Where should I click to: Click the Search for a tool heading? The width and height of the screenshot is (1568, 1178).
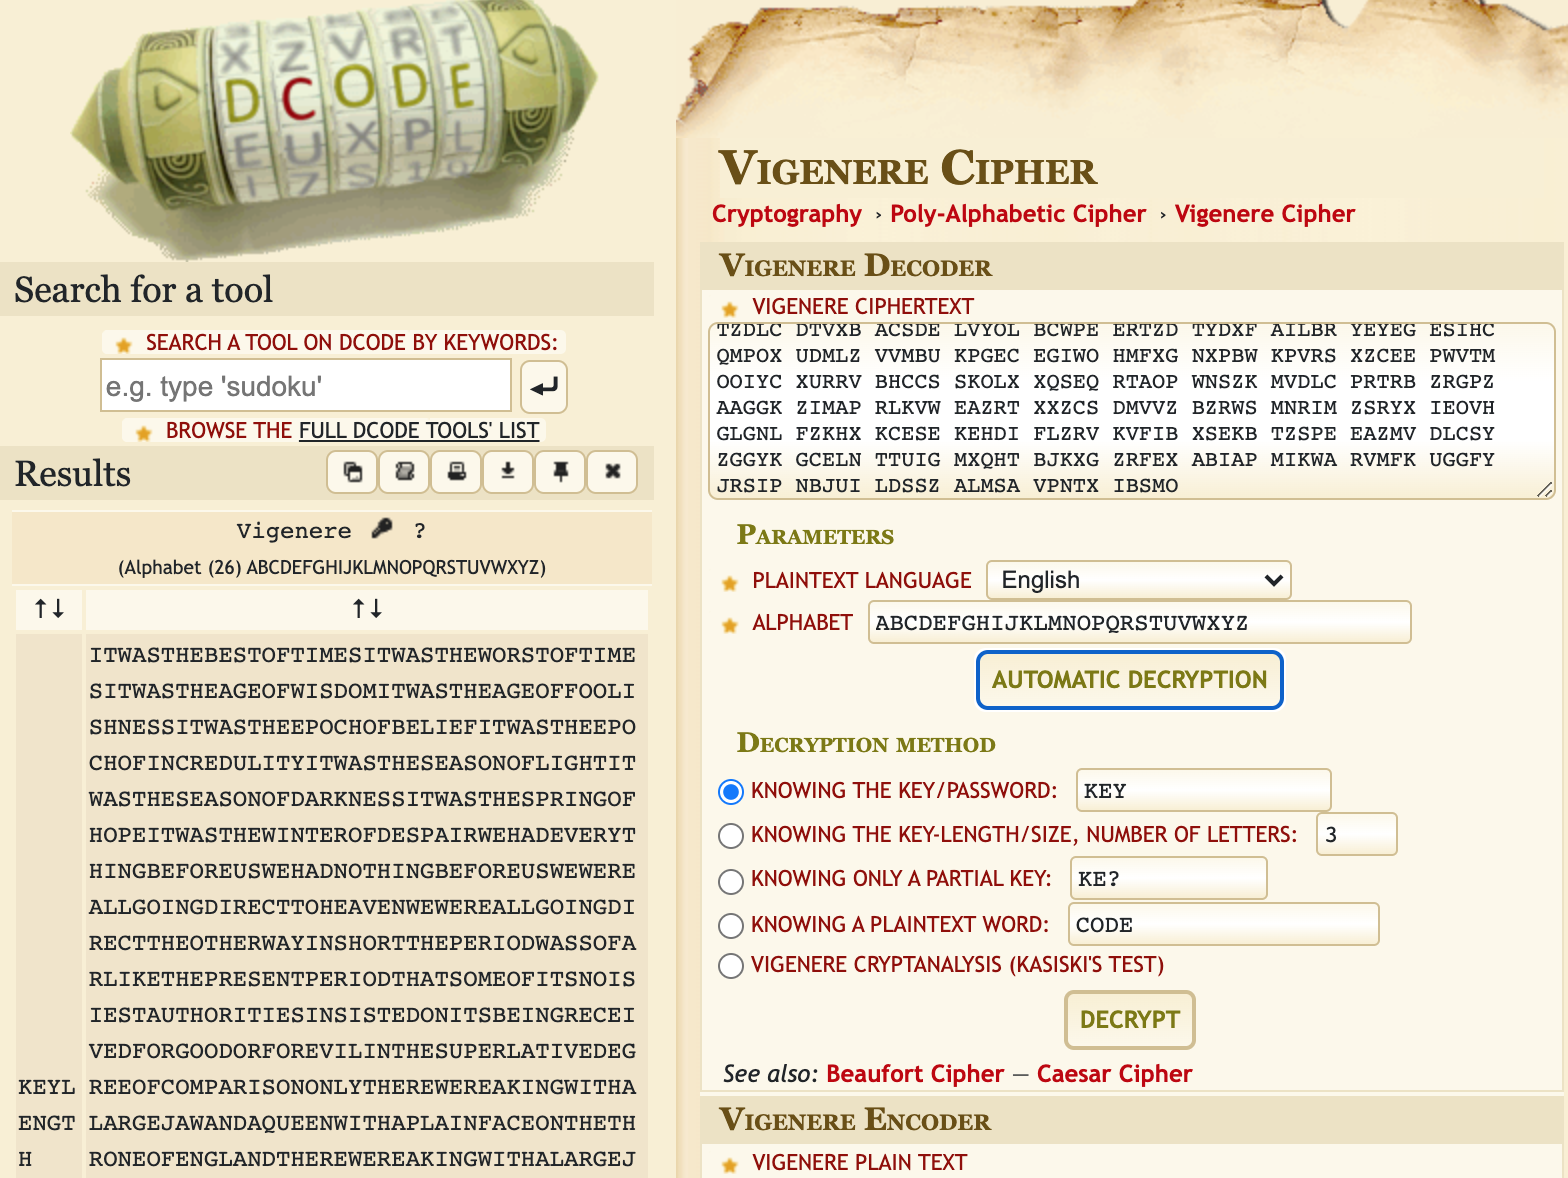(x=143, y=290)
